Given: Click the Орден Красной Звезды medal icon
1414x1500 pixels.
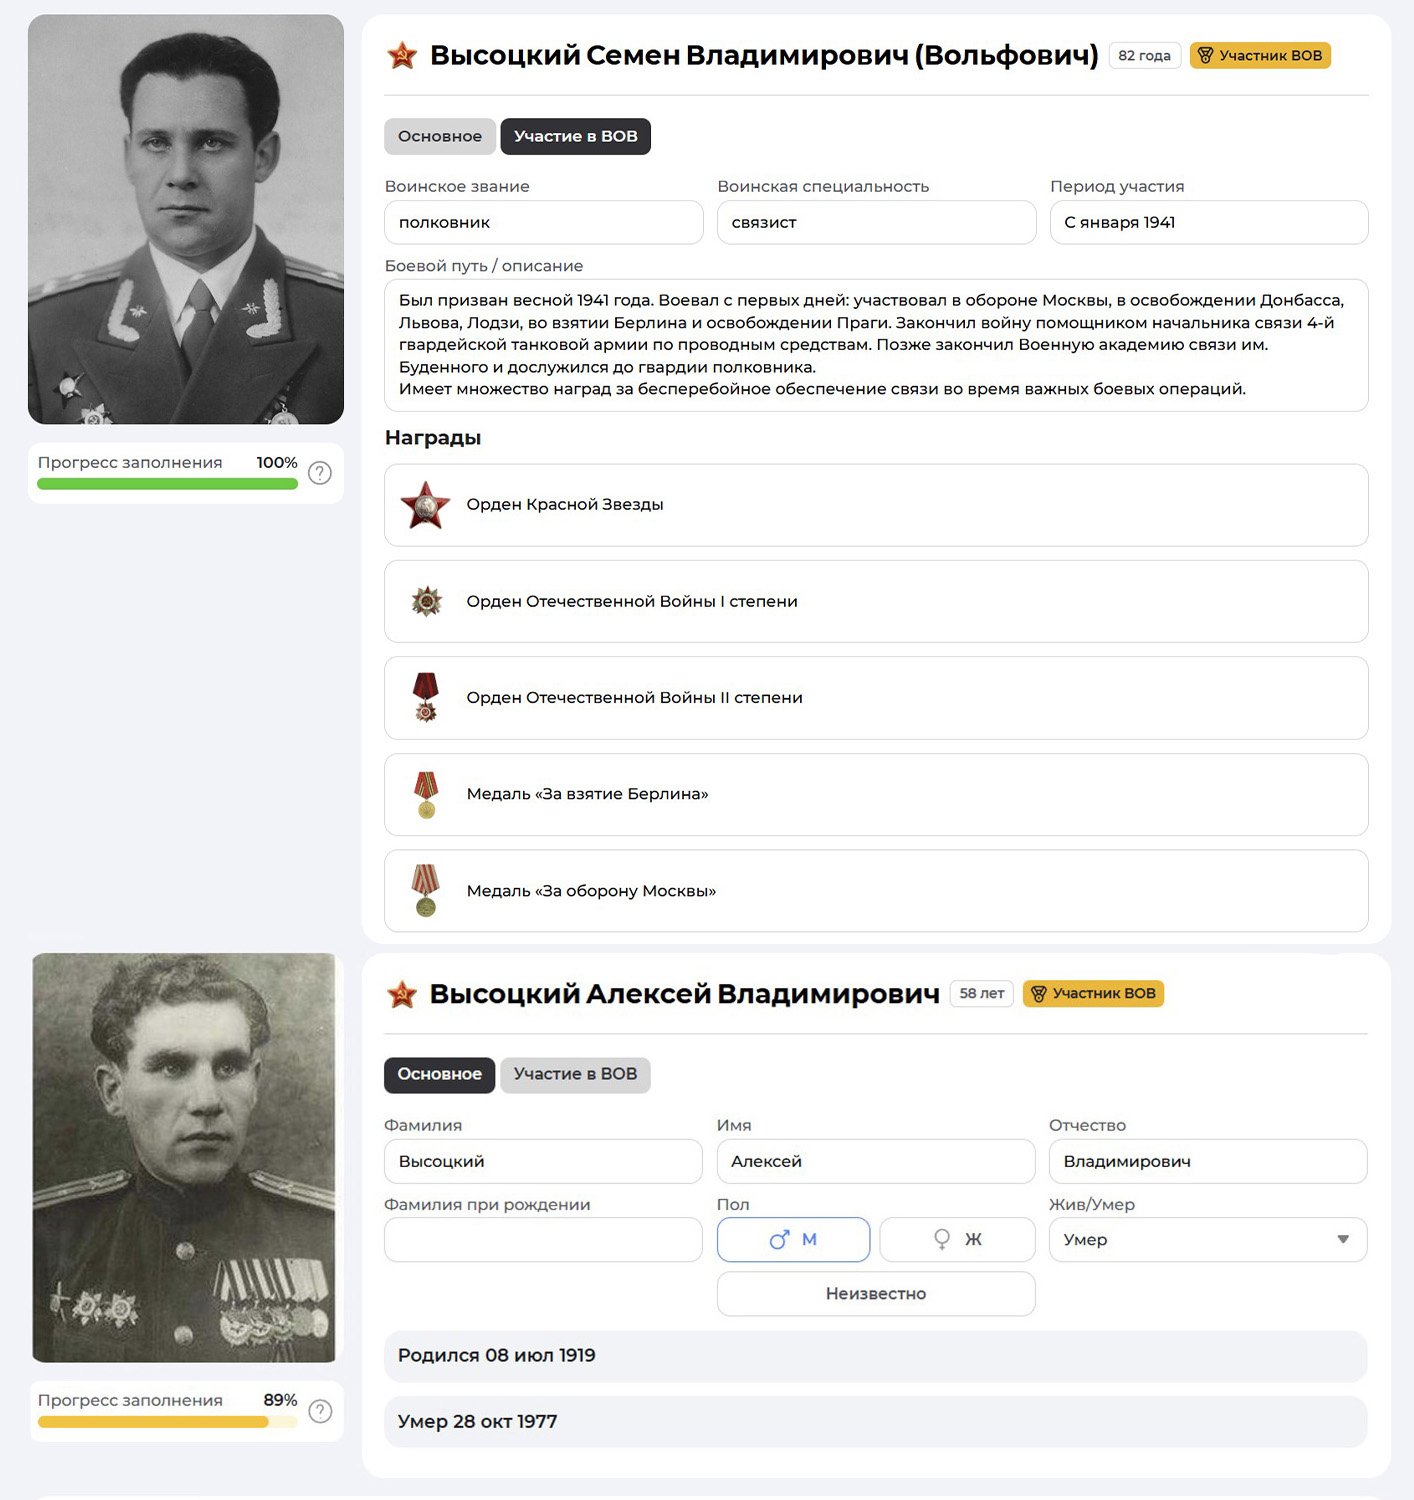Looking at the screenshot, I should (426, 505).
